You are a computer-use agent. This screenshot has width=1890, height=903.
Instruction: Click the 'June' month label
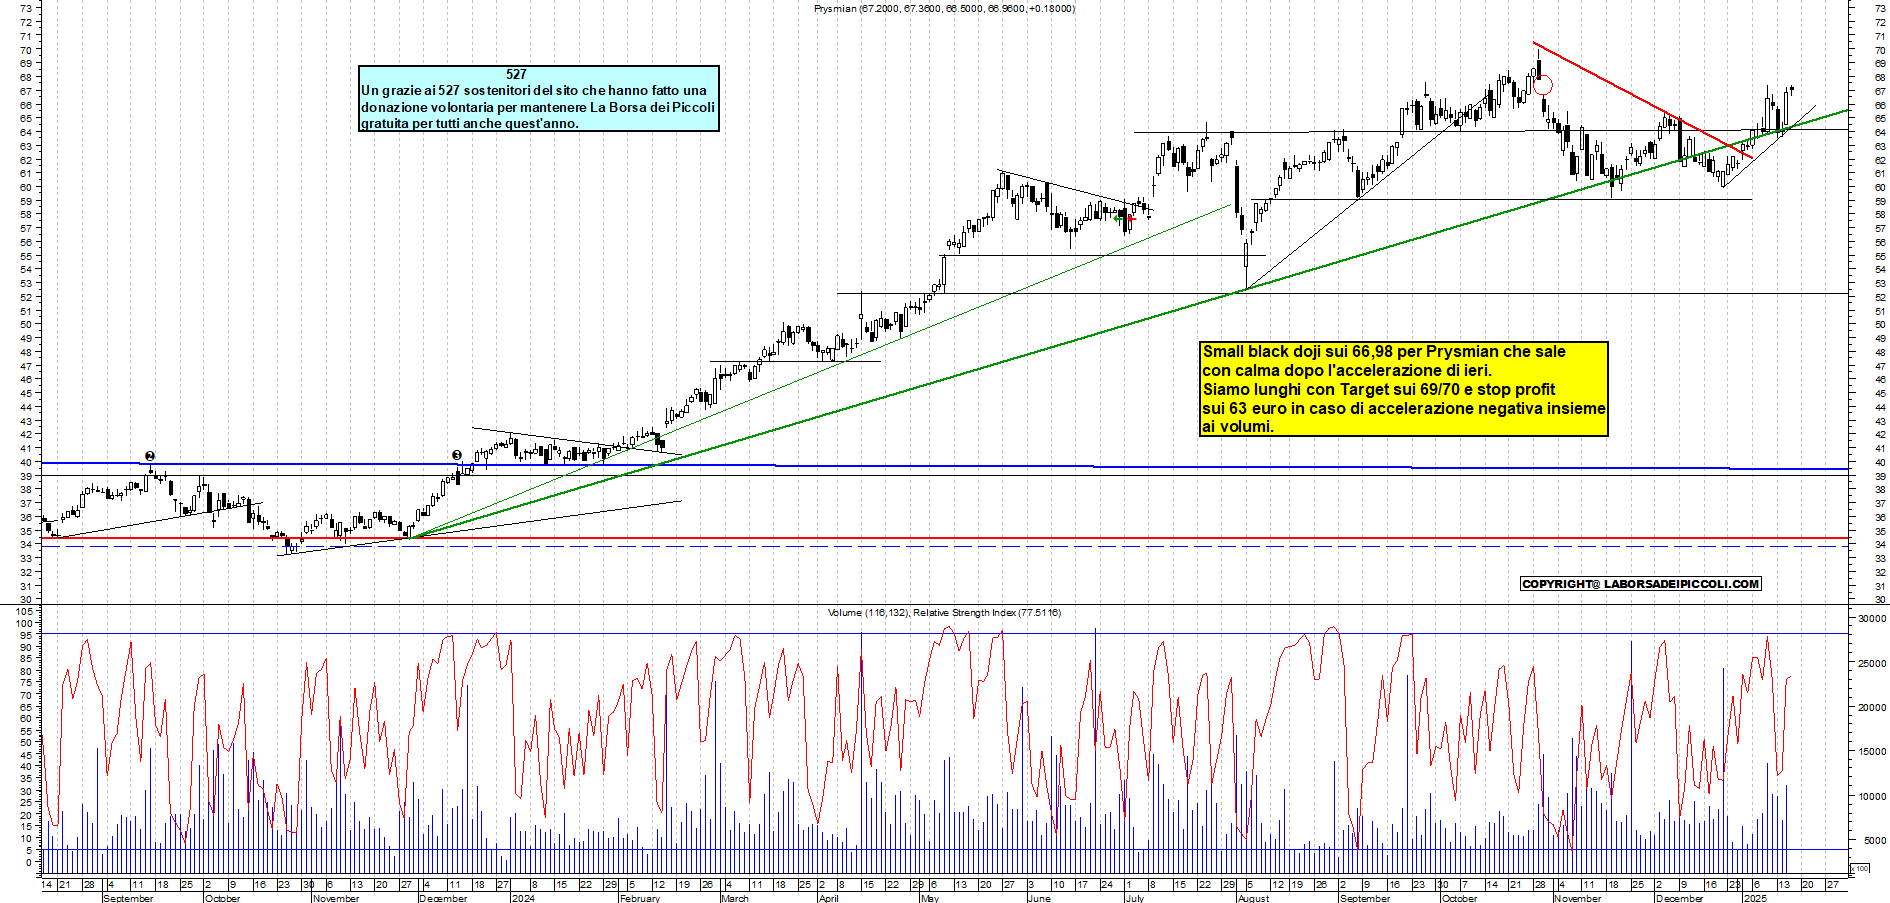point(1039,898)
